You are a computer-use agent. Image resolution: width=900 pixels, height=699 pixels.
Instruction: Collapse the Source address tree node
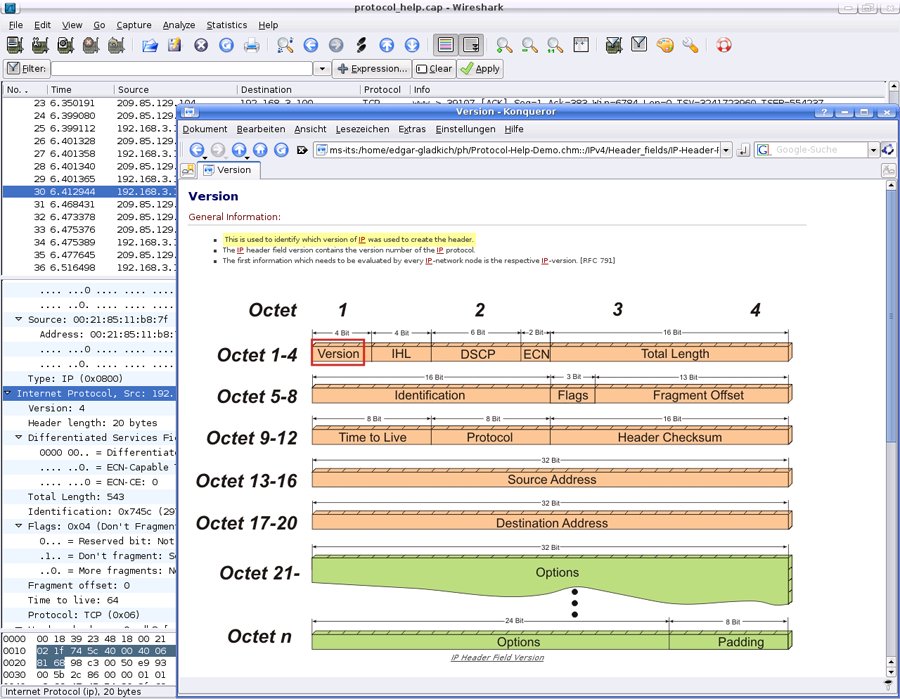point(18,319)
